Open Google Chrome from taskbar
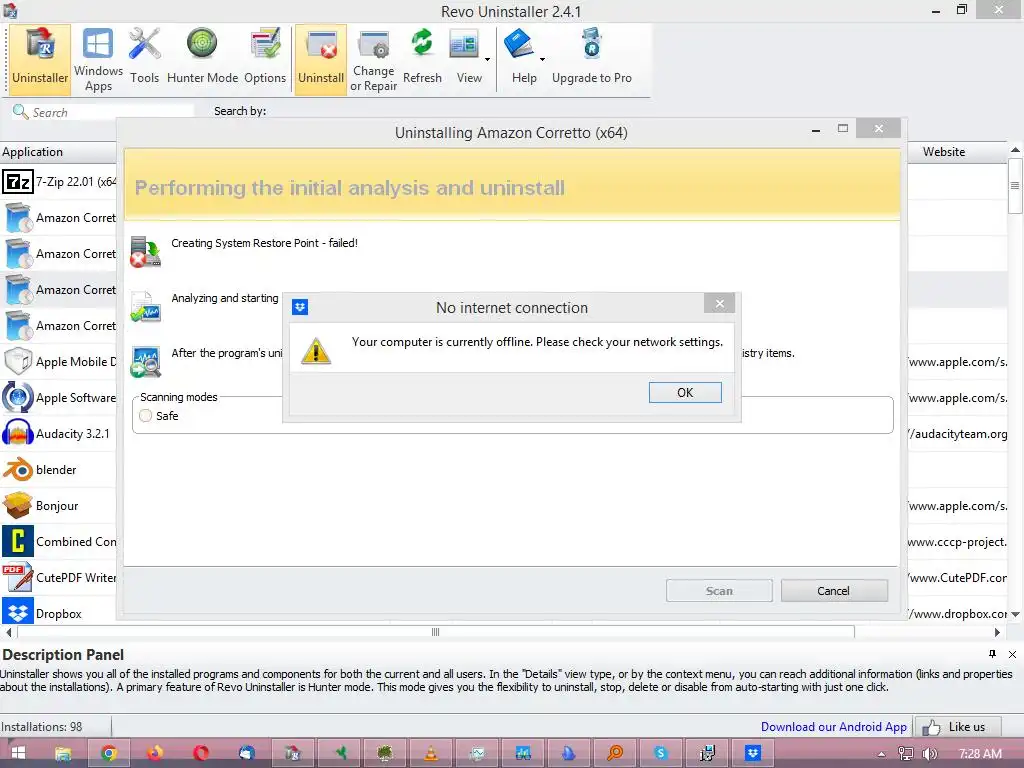Screen dimensions: 1024x768 pyautogui.click(x=109, y=753)
